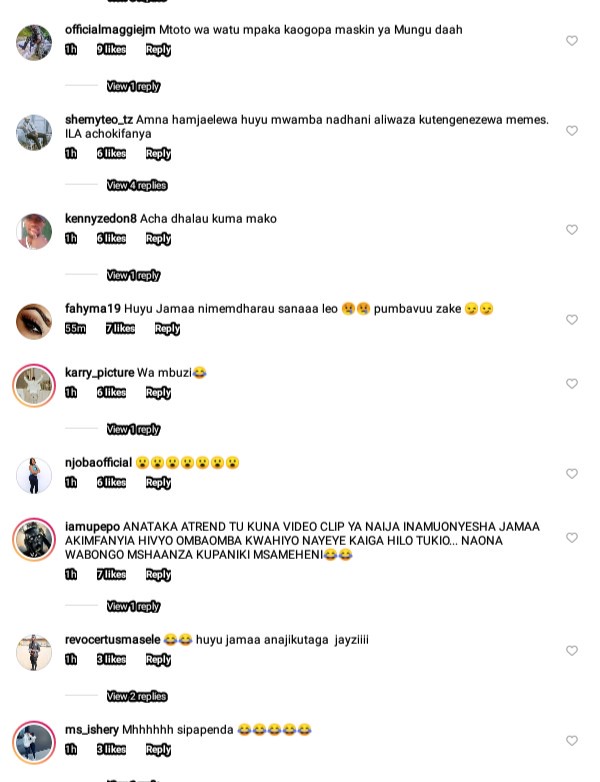Screen dimensions: 600x782
Task: Expand 'View 4 replies' under shemyteo_tz
Action: click(137, 186)
